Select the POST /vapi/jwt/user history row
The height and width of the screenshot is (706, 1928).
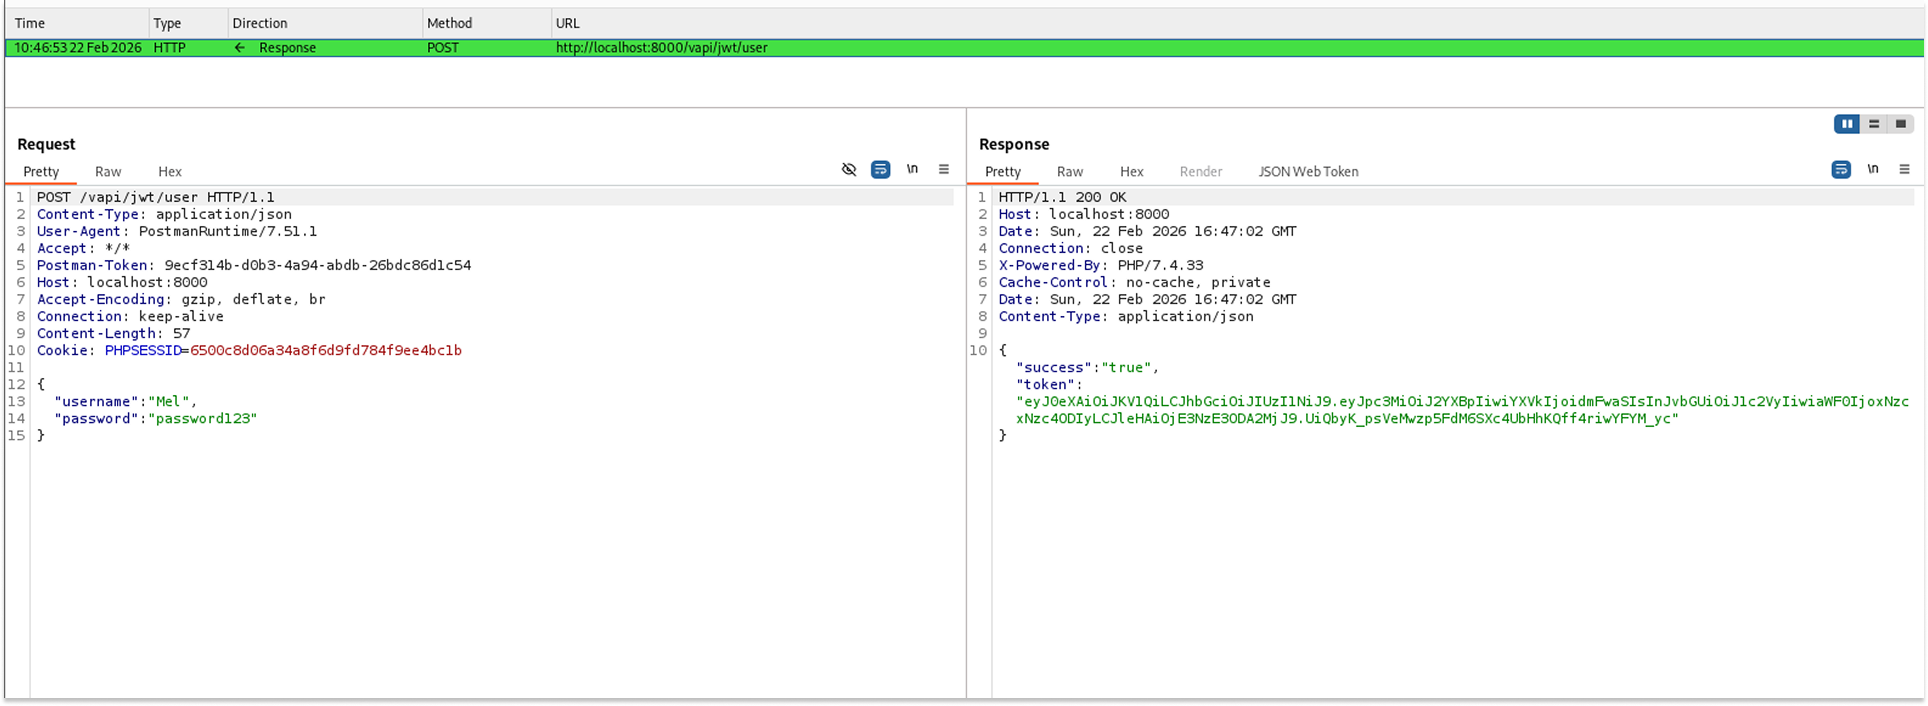pyautogui.click(x=660, y=48)
